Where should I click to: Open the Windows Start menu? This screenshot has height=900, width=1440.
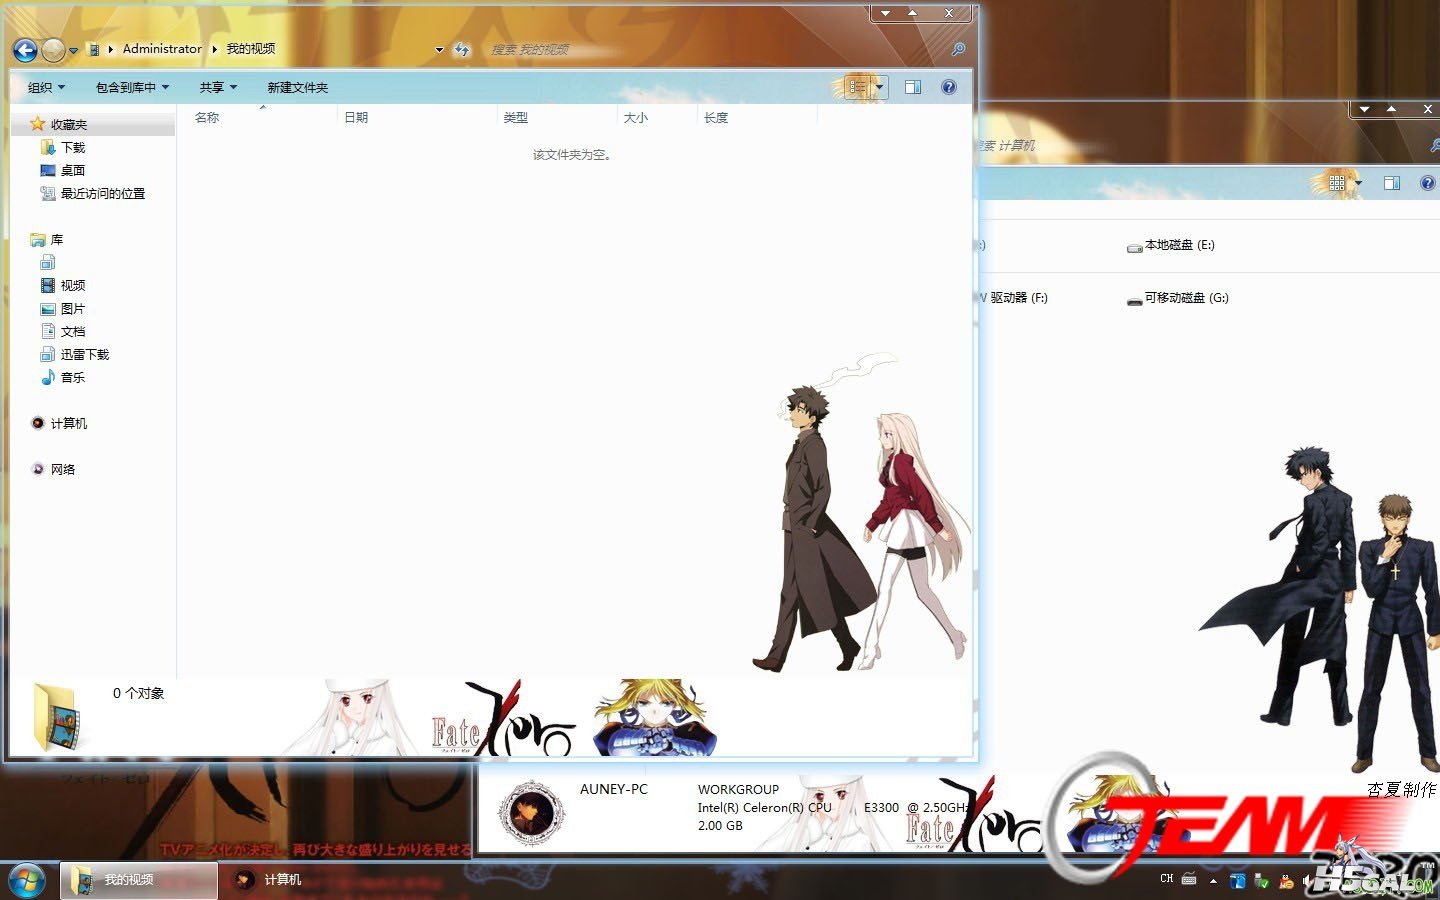tap(27, 880)
